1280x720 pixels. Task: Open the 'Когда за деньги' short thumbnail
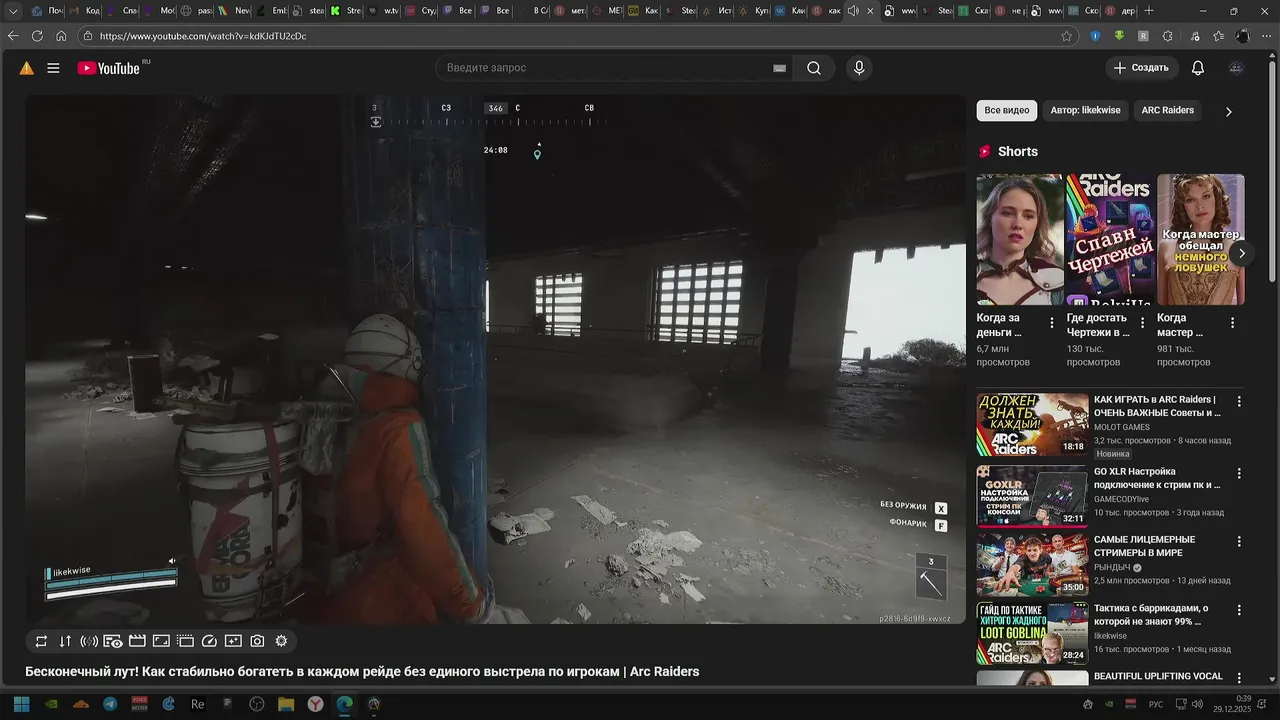click(x=1020, y=240)
